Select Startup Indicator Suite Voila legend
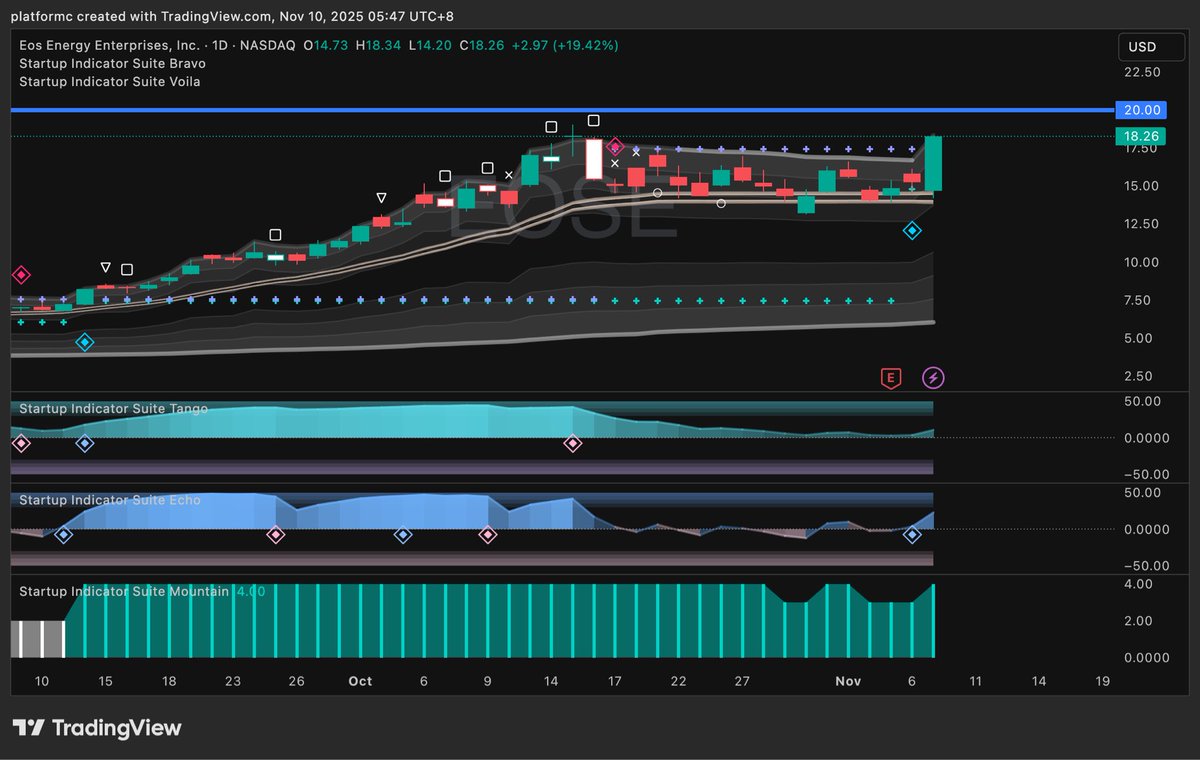Screen dimensions: 1200x760 [x=109, y=81]
